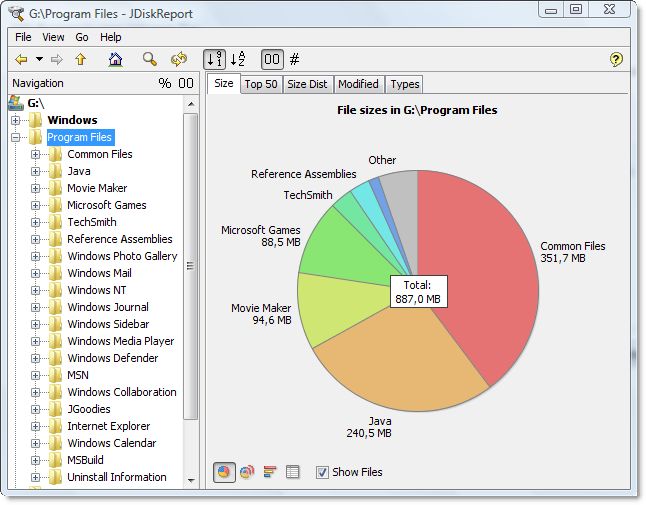This screenshot has width=646, height=505.
Task: Toggle alphabetical sort button
Action: coord(238,60)
